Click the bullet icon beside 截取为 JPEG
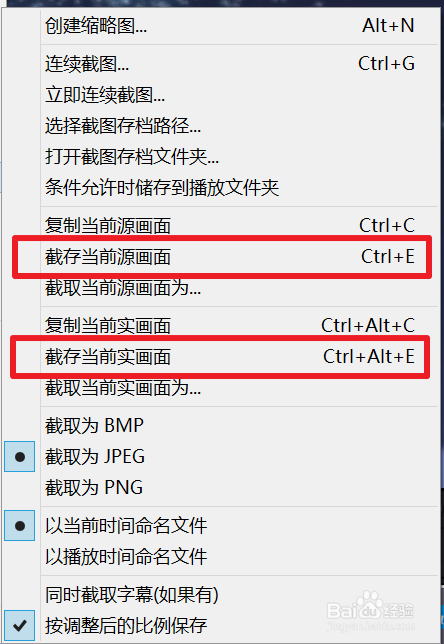The image size is (444, 644). pyautogui.click(x=20, y=457)
